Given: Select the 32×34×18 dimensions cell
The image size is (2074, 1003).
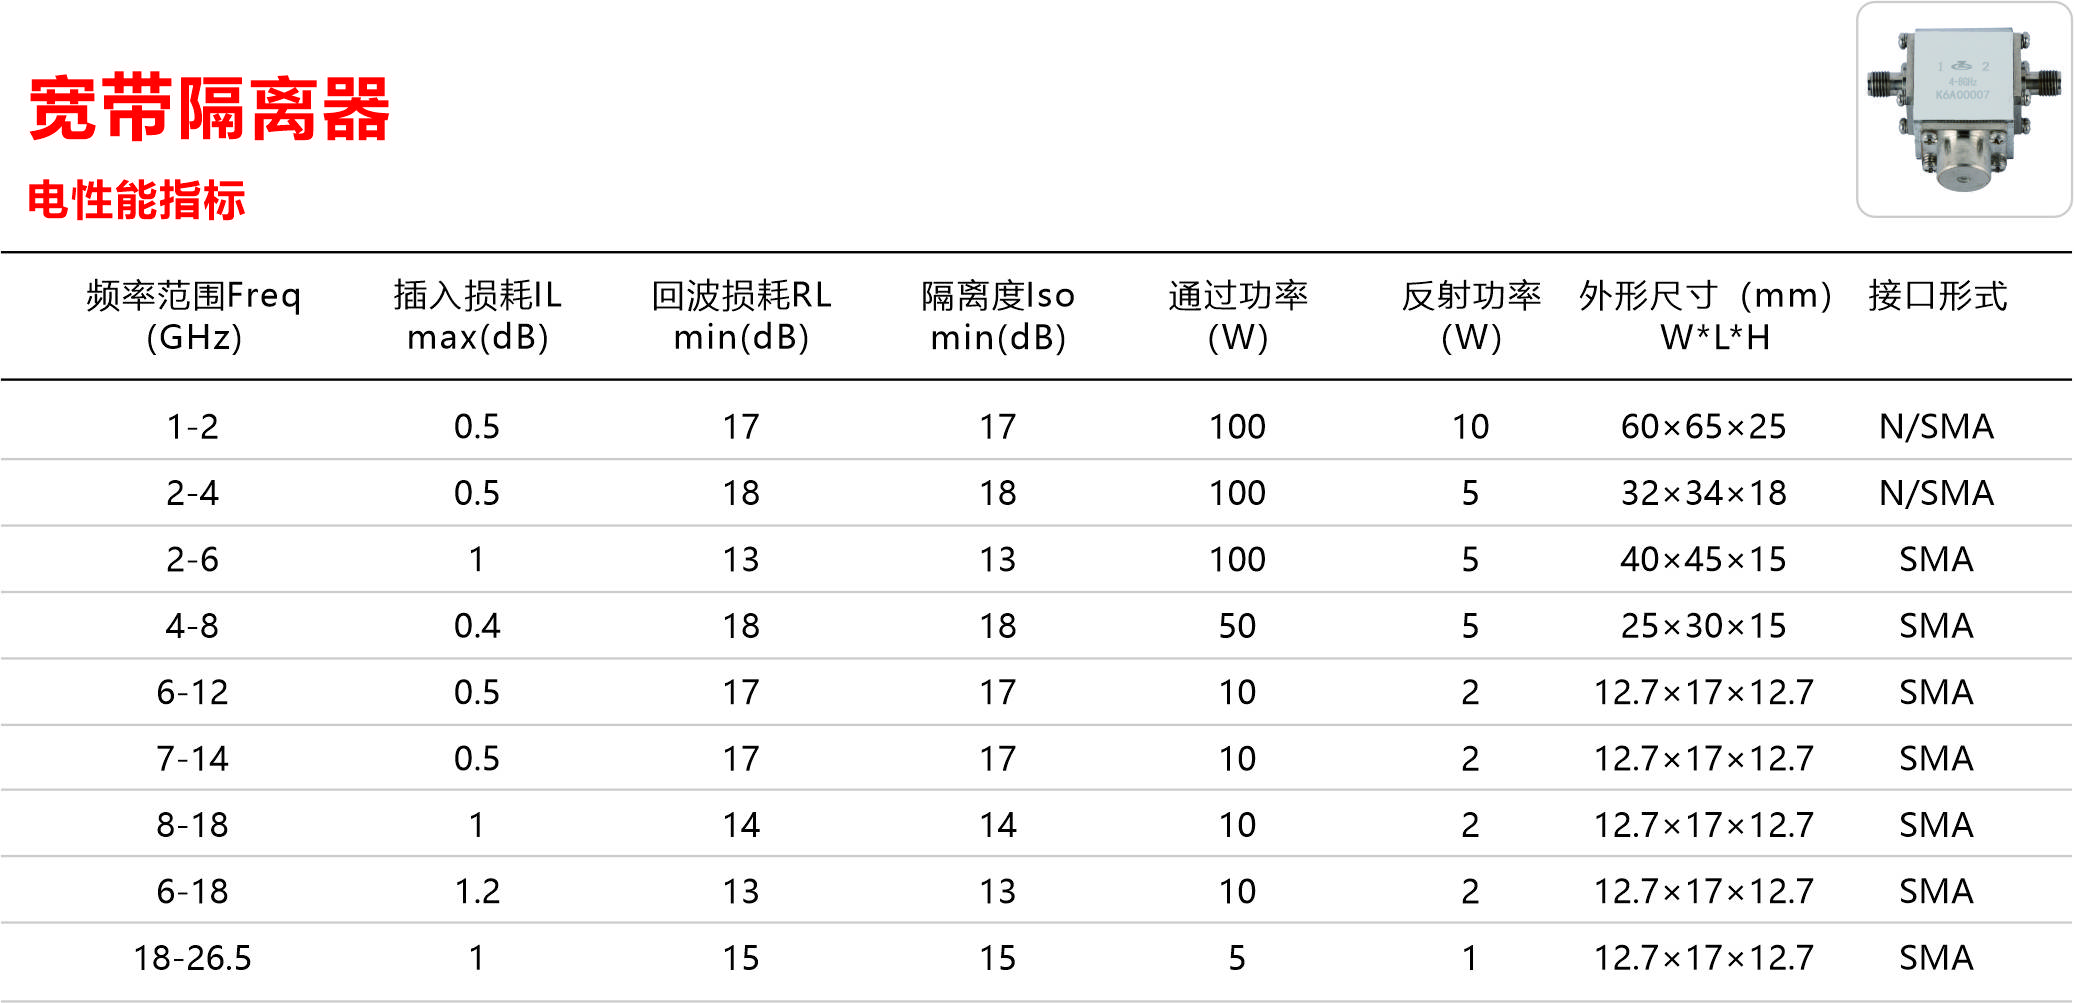Looking at the screenshot, I should (1703, 493).
